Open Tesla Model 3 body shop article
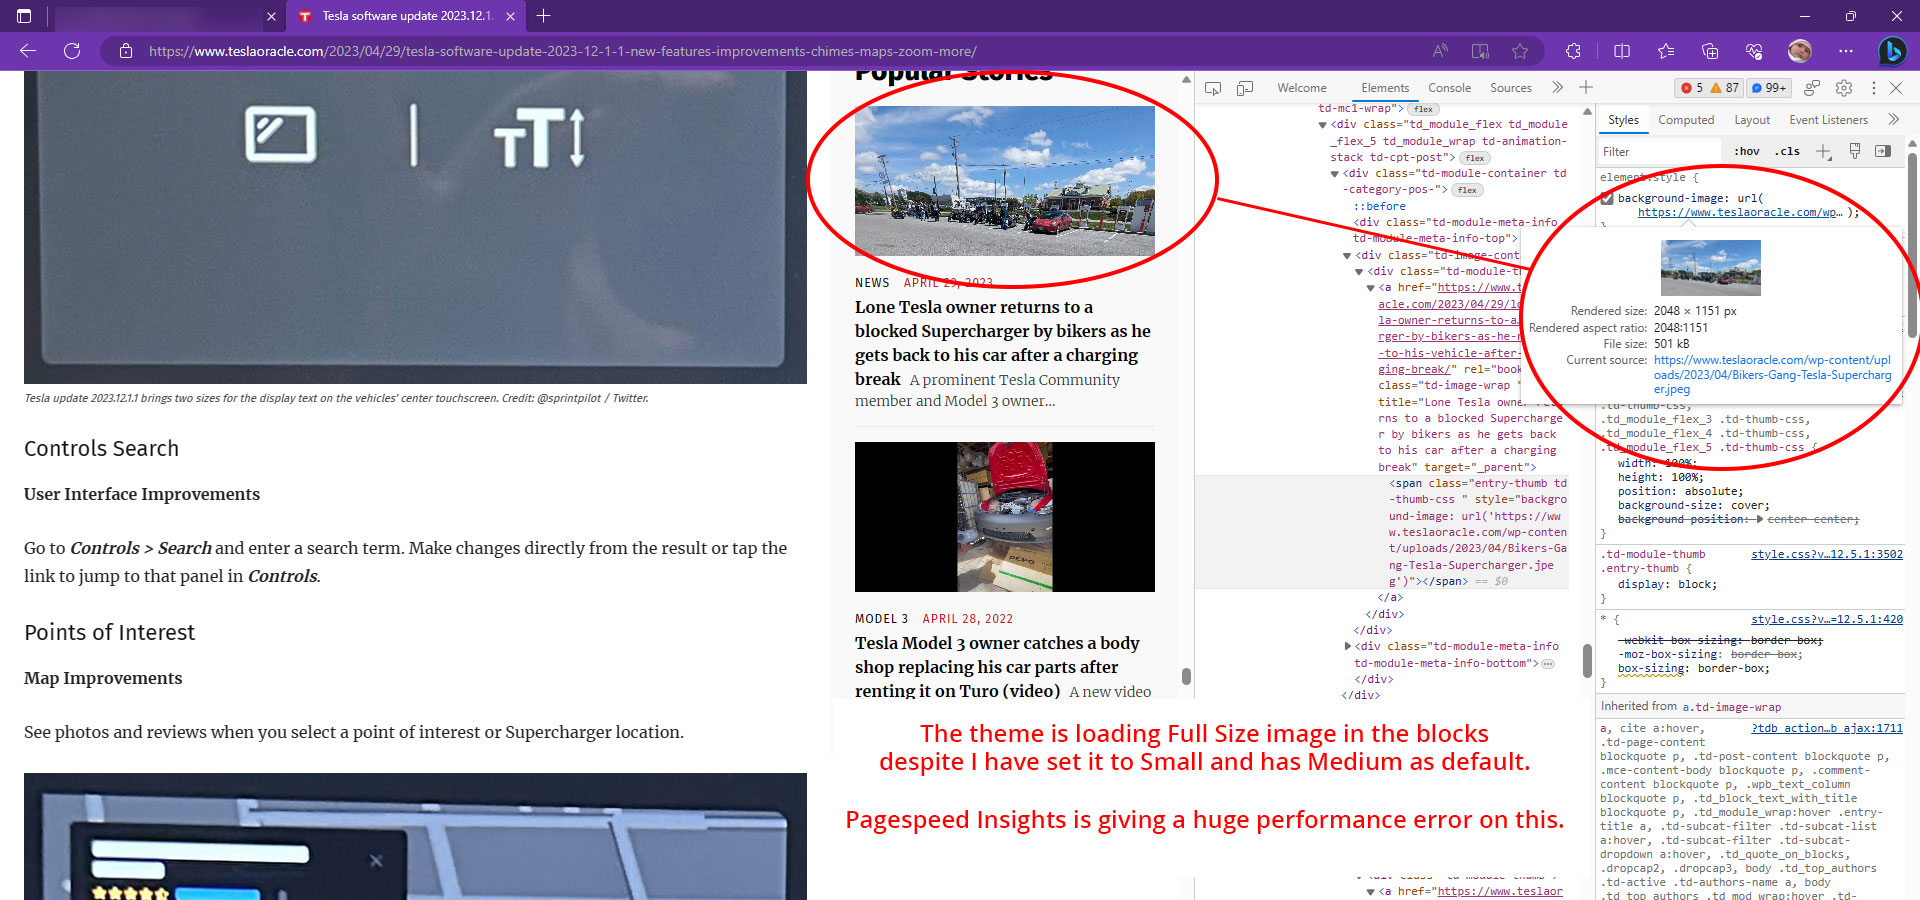Screen dimensions: 1920x900 tap(997, 667)
